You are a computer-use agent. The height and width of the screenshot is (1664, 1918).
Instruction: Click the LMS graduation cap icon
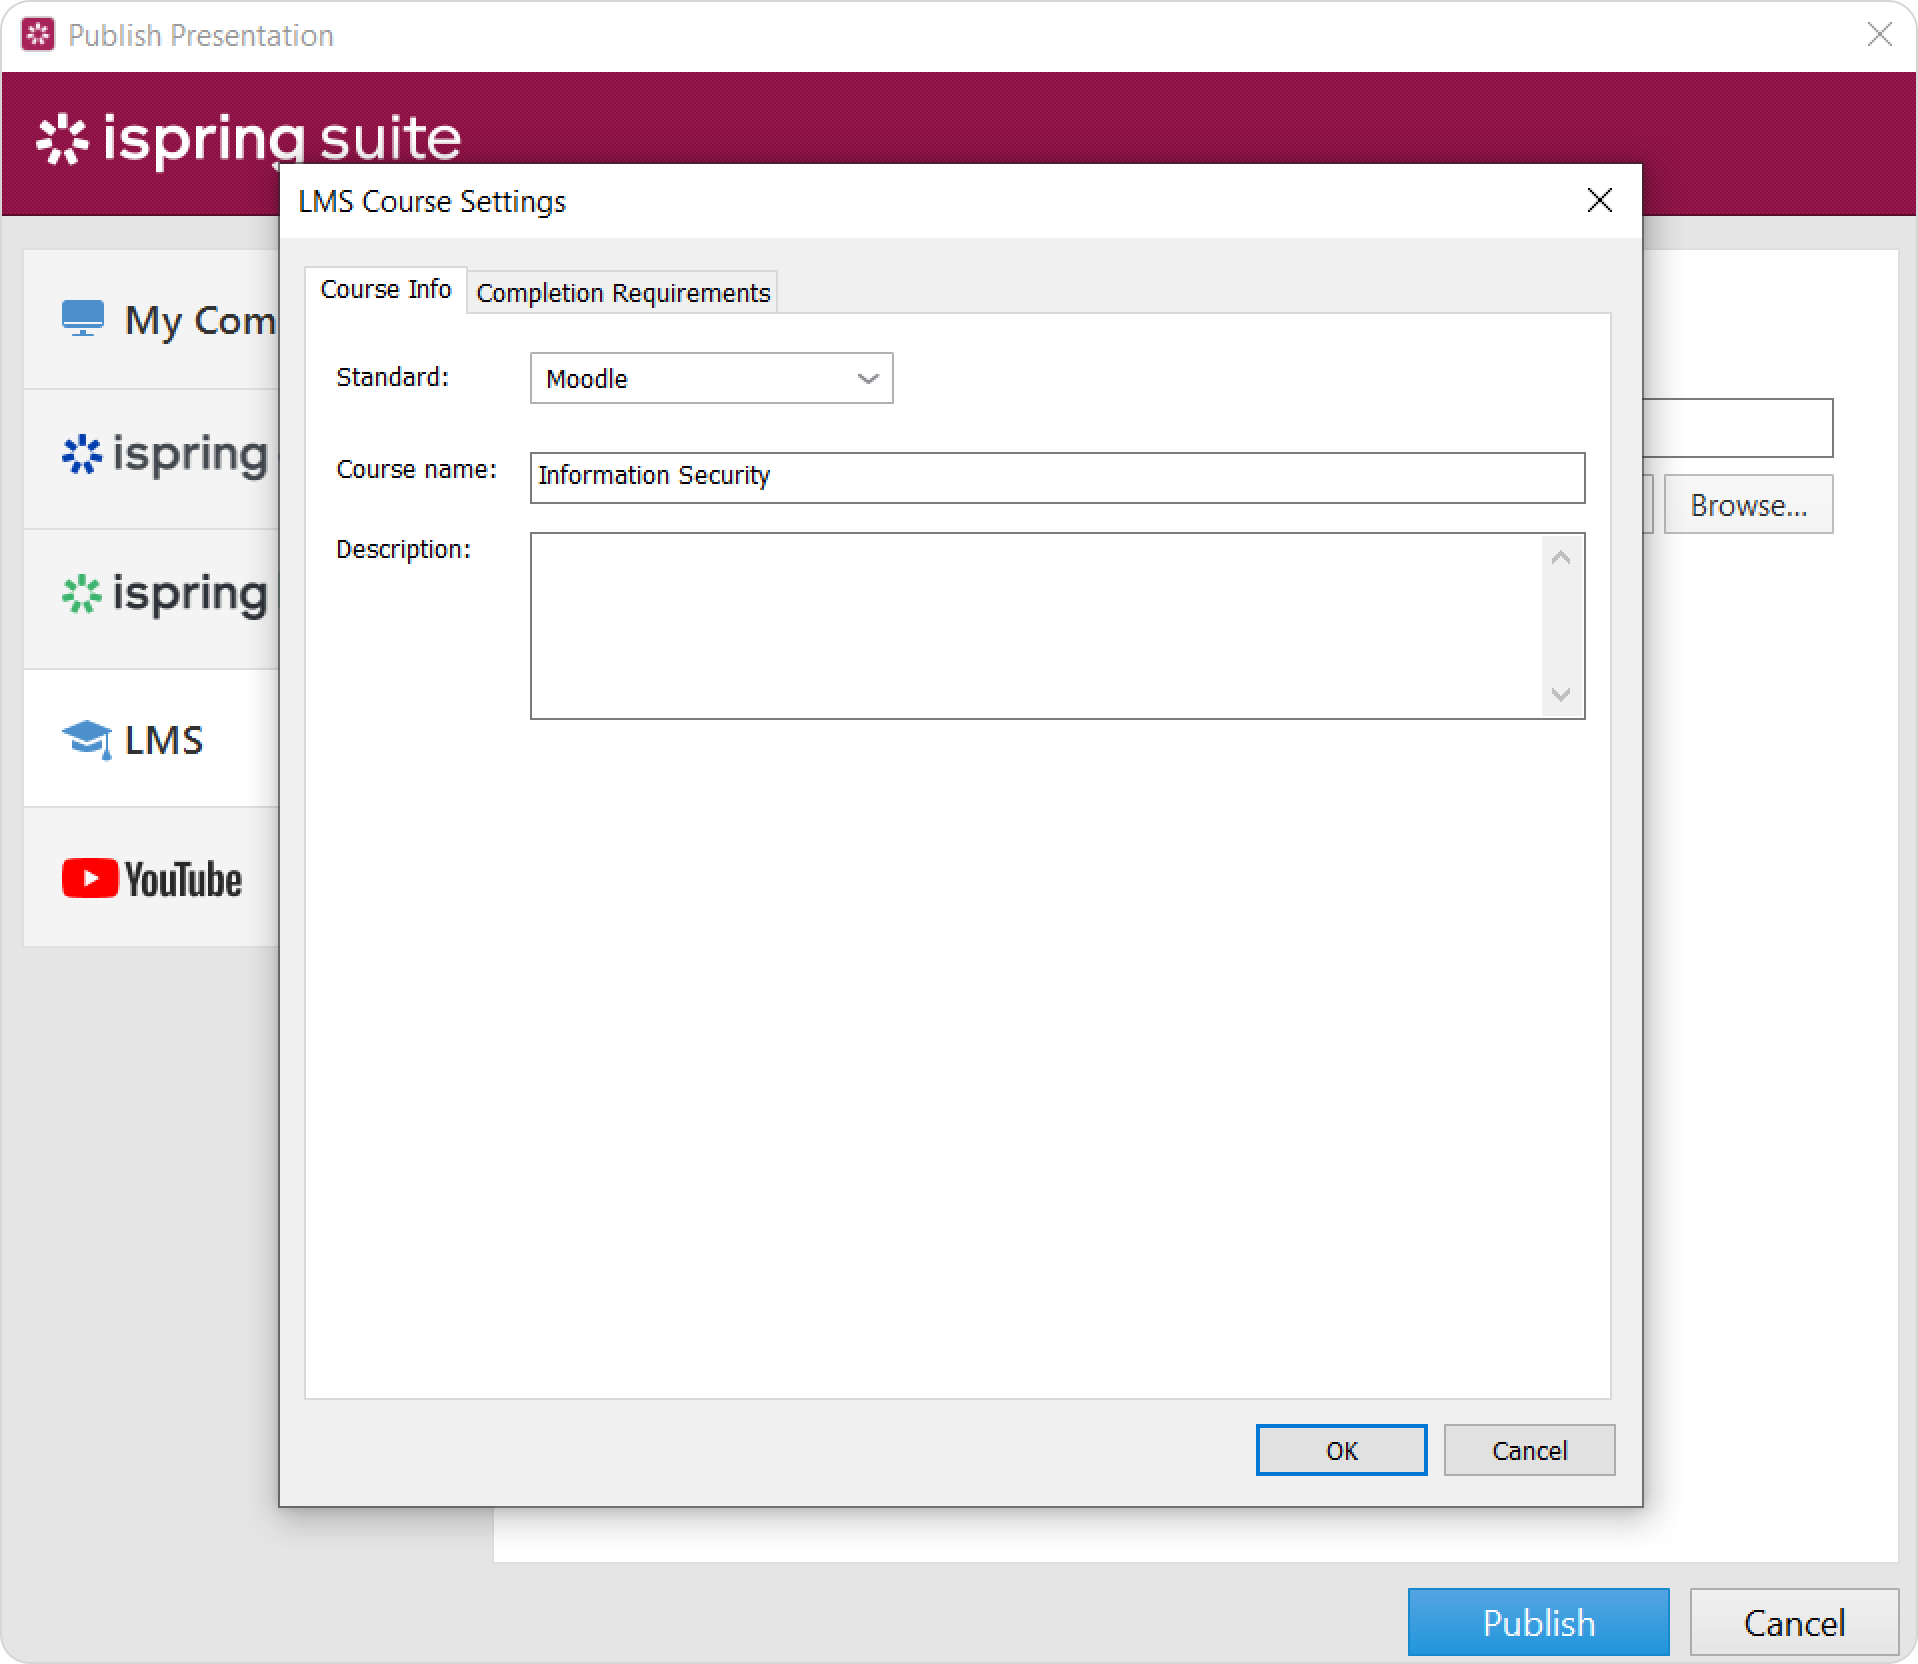click(x=87, y=740)
